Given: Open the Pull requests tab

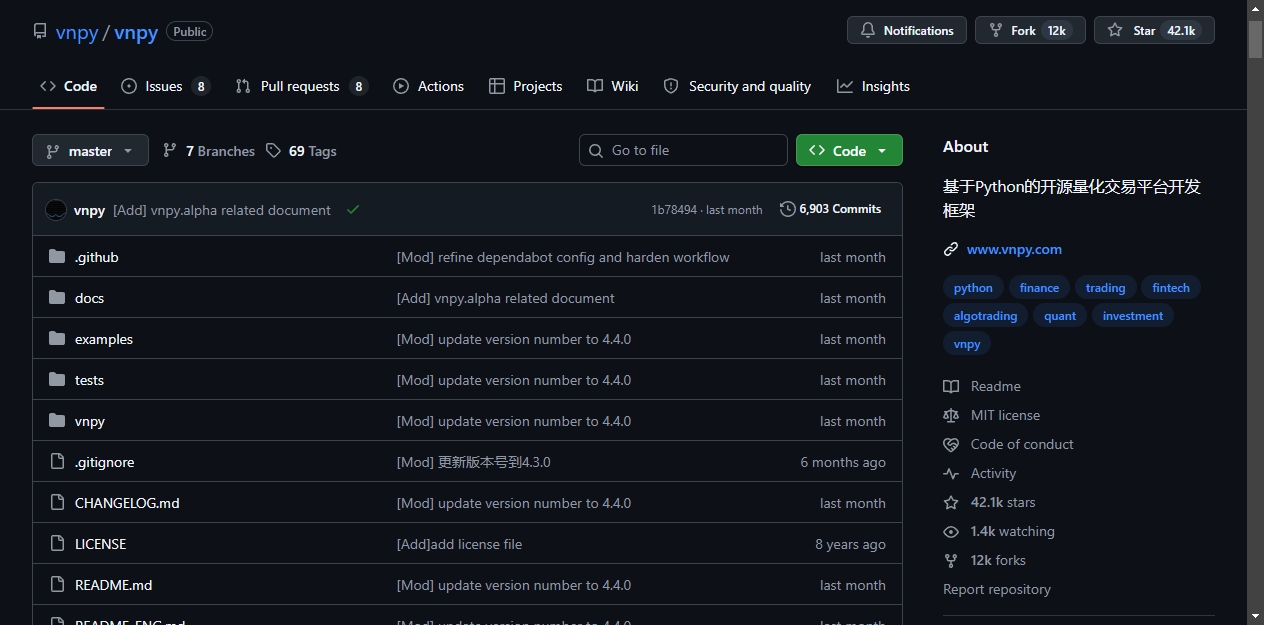Looking at the screenshot, I should [301, 86].
